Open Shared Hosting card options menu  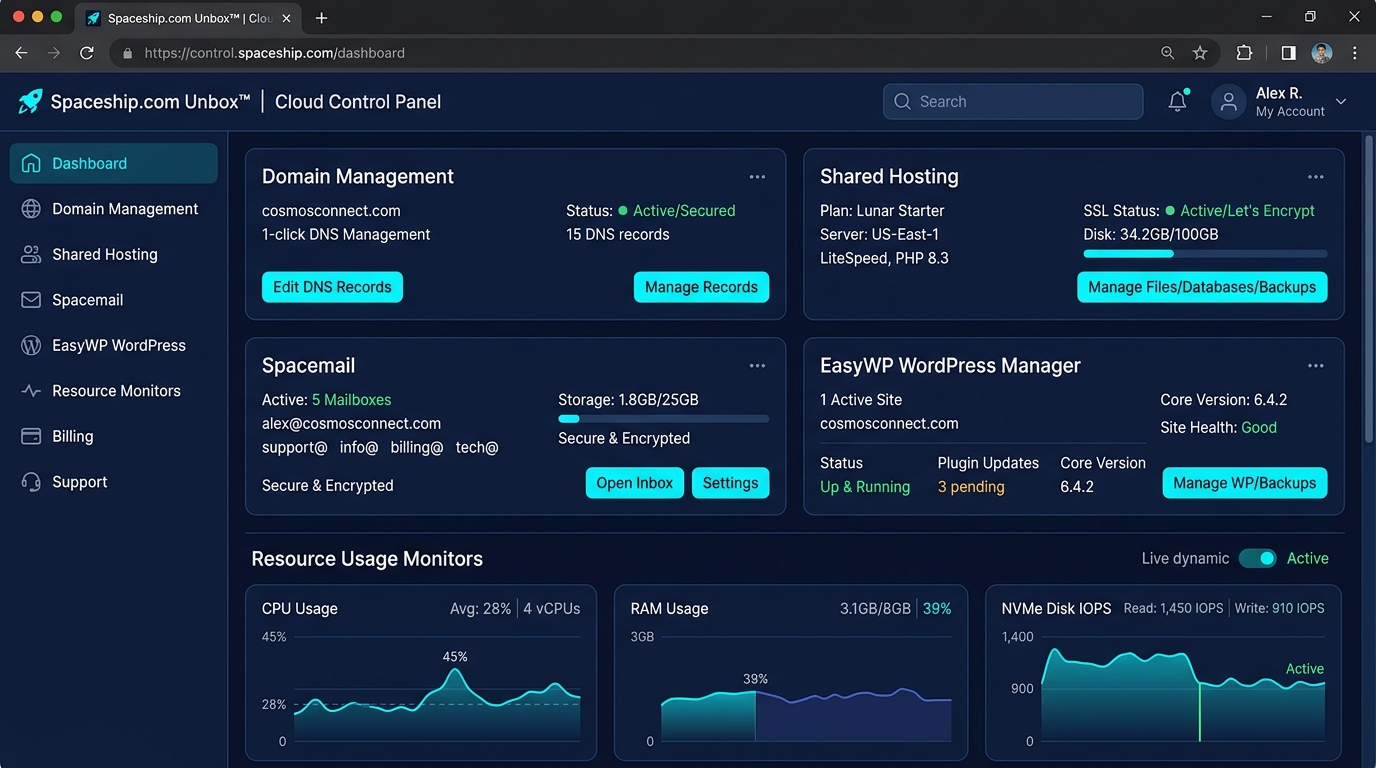pyautogui.click(x=1315, y=177)
